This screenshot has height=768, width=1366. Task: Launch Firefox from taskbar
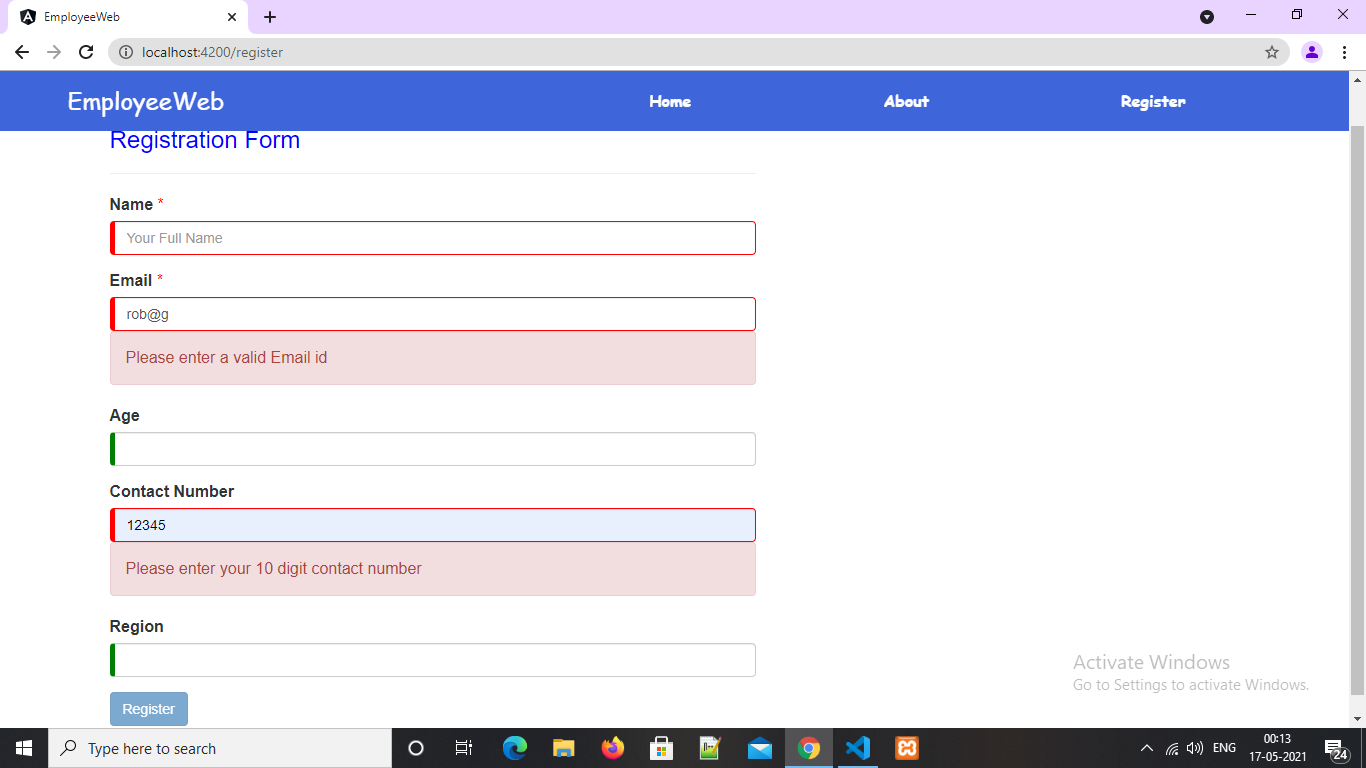[x=612, y=748]
